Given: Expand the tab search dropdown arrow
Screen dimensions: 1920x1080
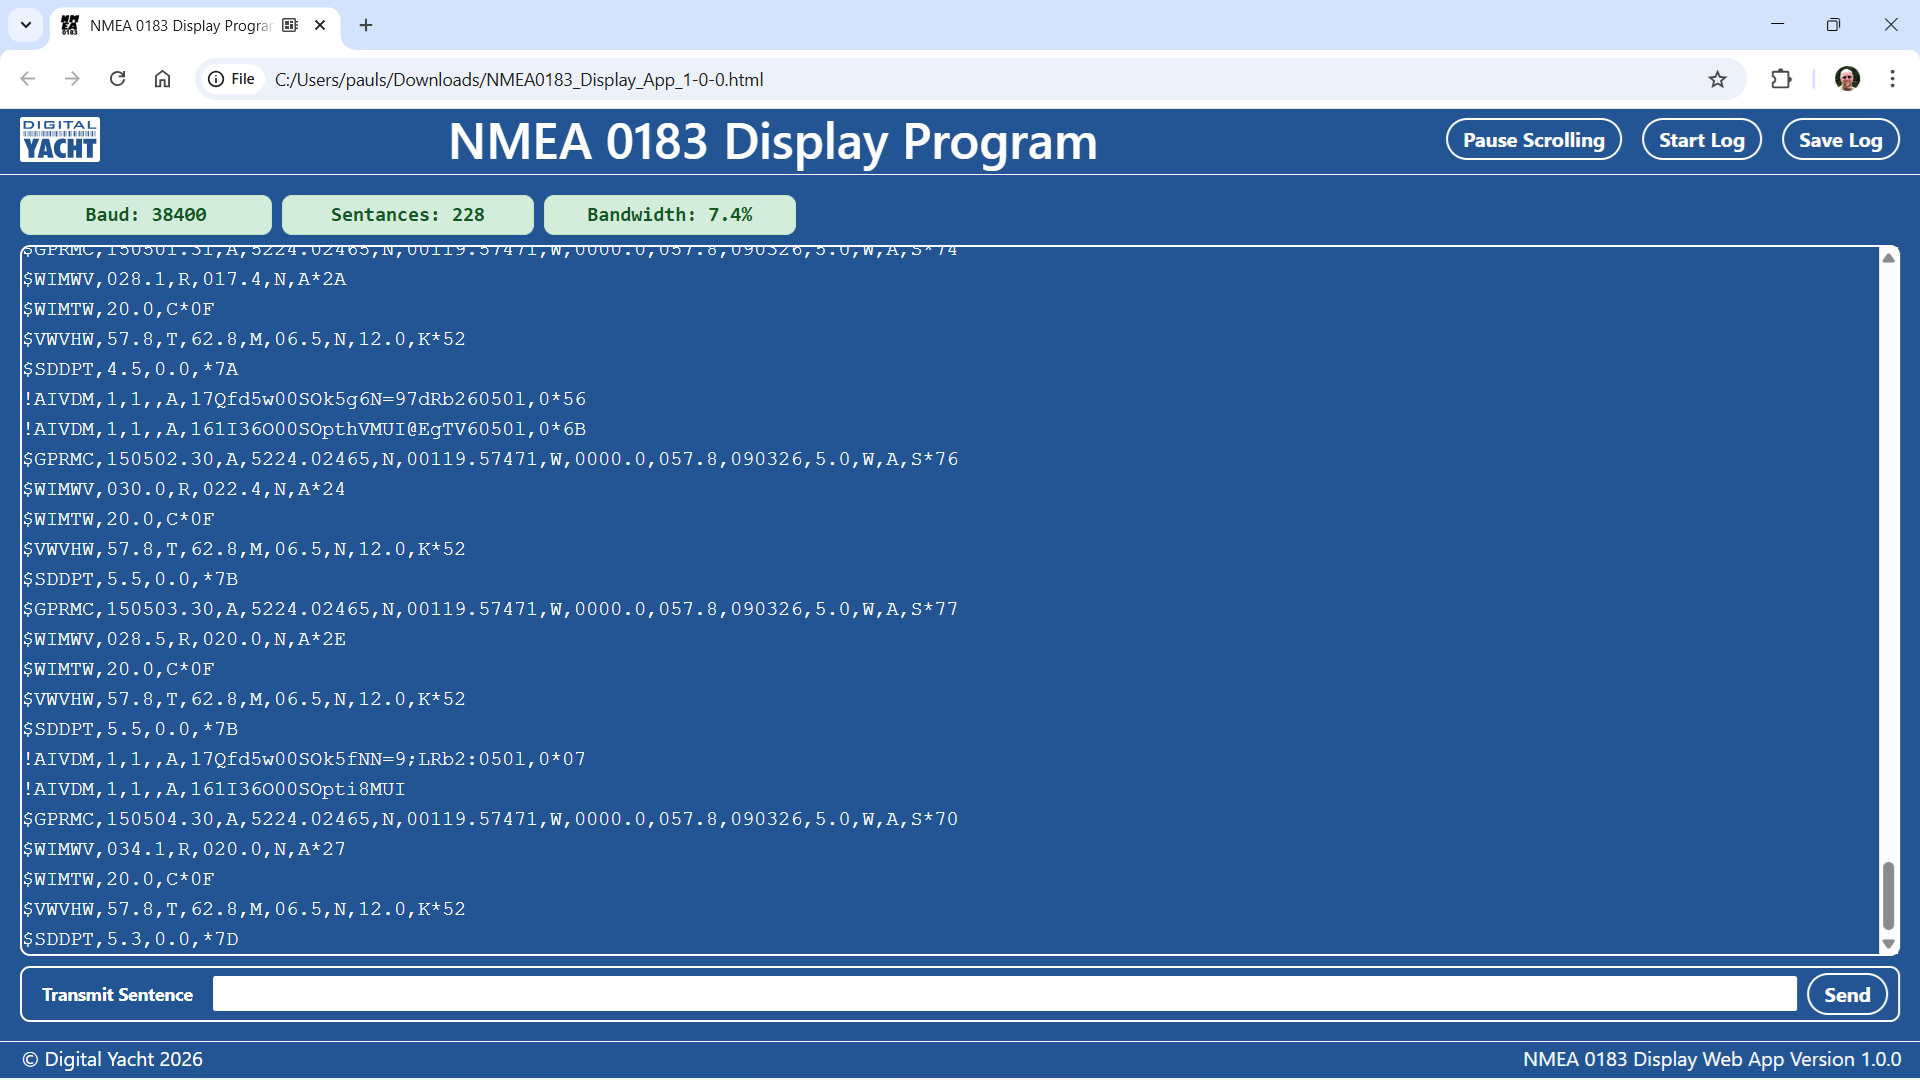Looking at the screenshot, I should 26,25.
